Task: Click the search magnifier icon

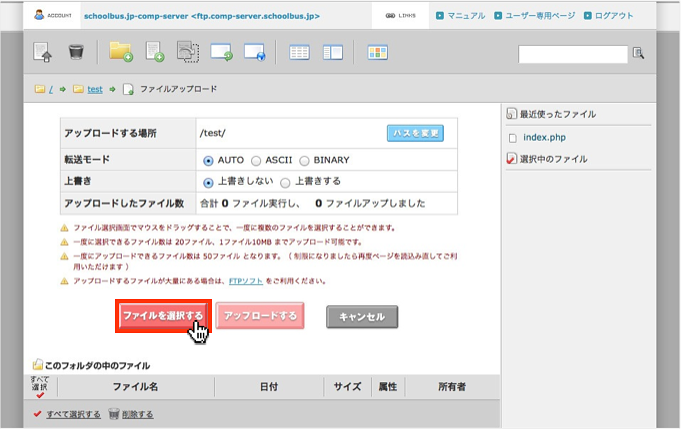Action: click(x=638, y=53)
